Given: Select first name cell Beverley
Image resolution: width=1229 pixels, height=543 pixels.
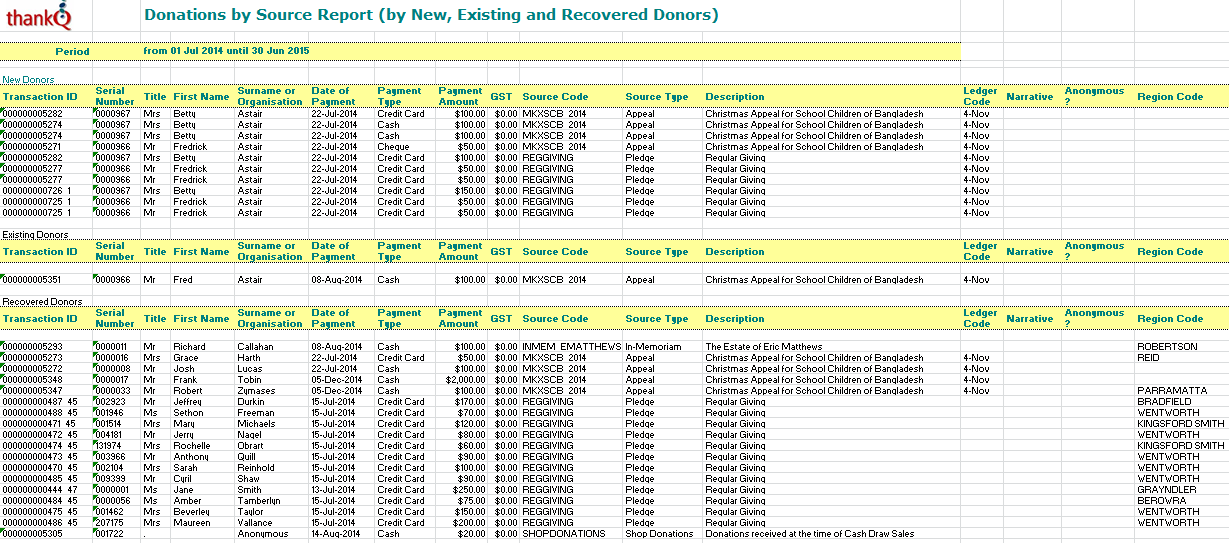Looking at the screenshot, I should [x=191, y=512].
